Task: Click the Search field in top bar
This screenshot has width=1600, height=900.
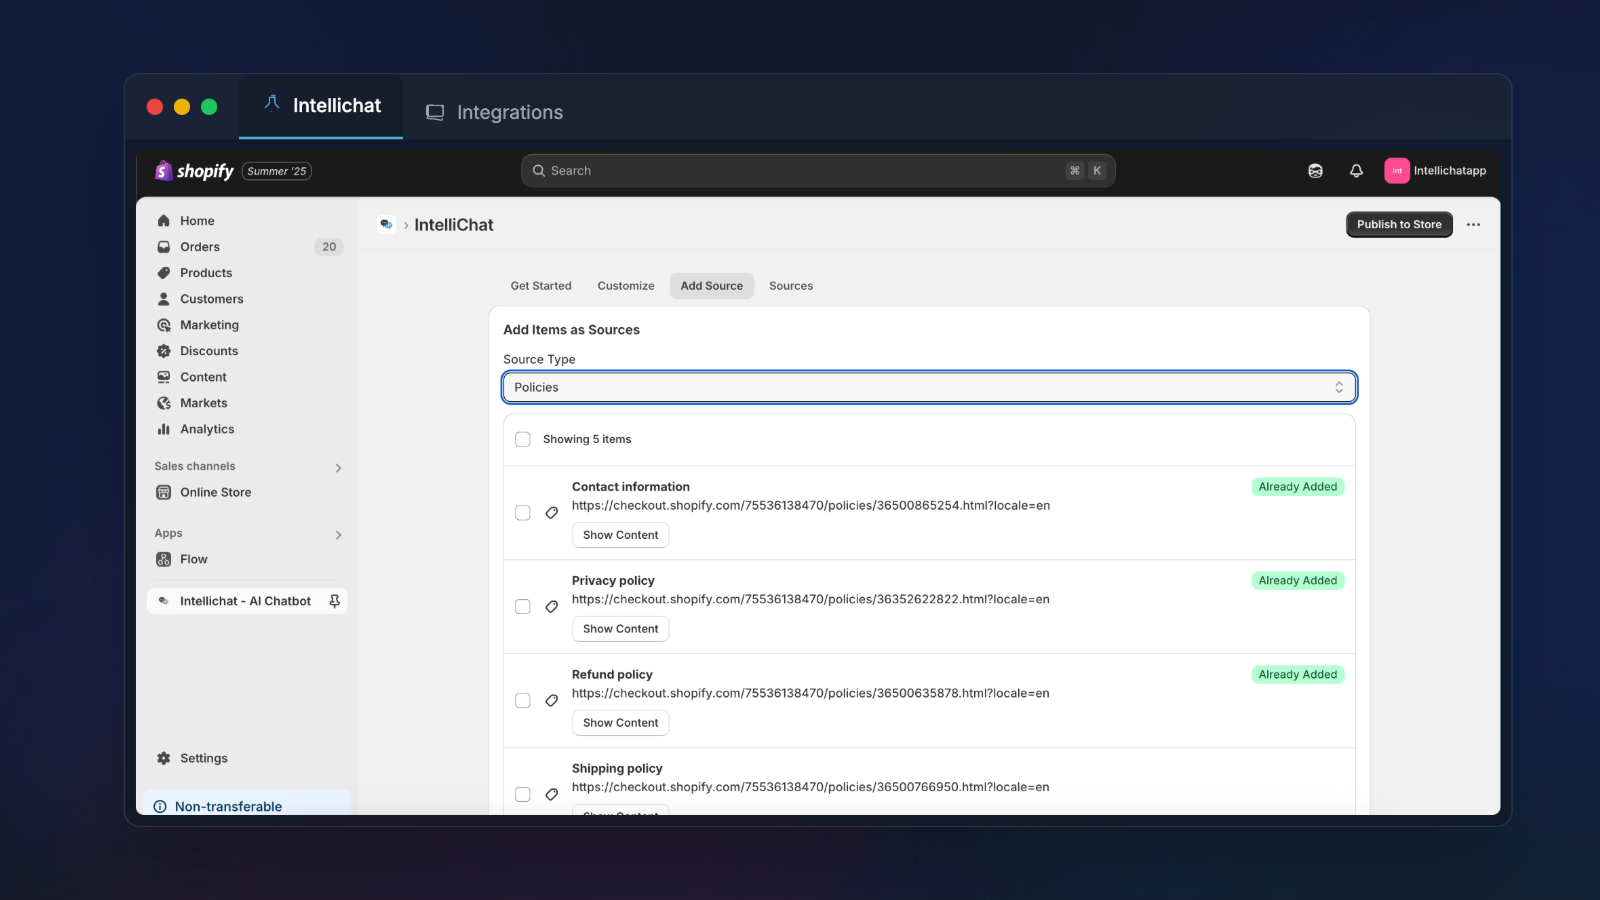Action: click(x=818, y=171)
